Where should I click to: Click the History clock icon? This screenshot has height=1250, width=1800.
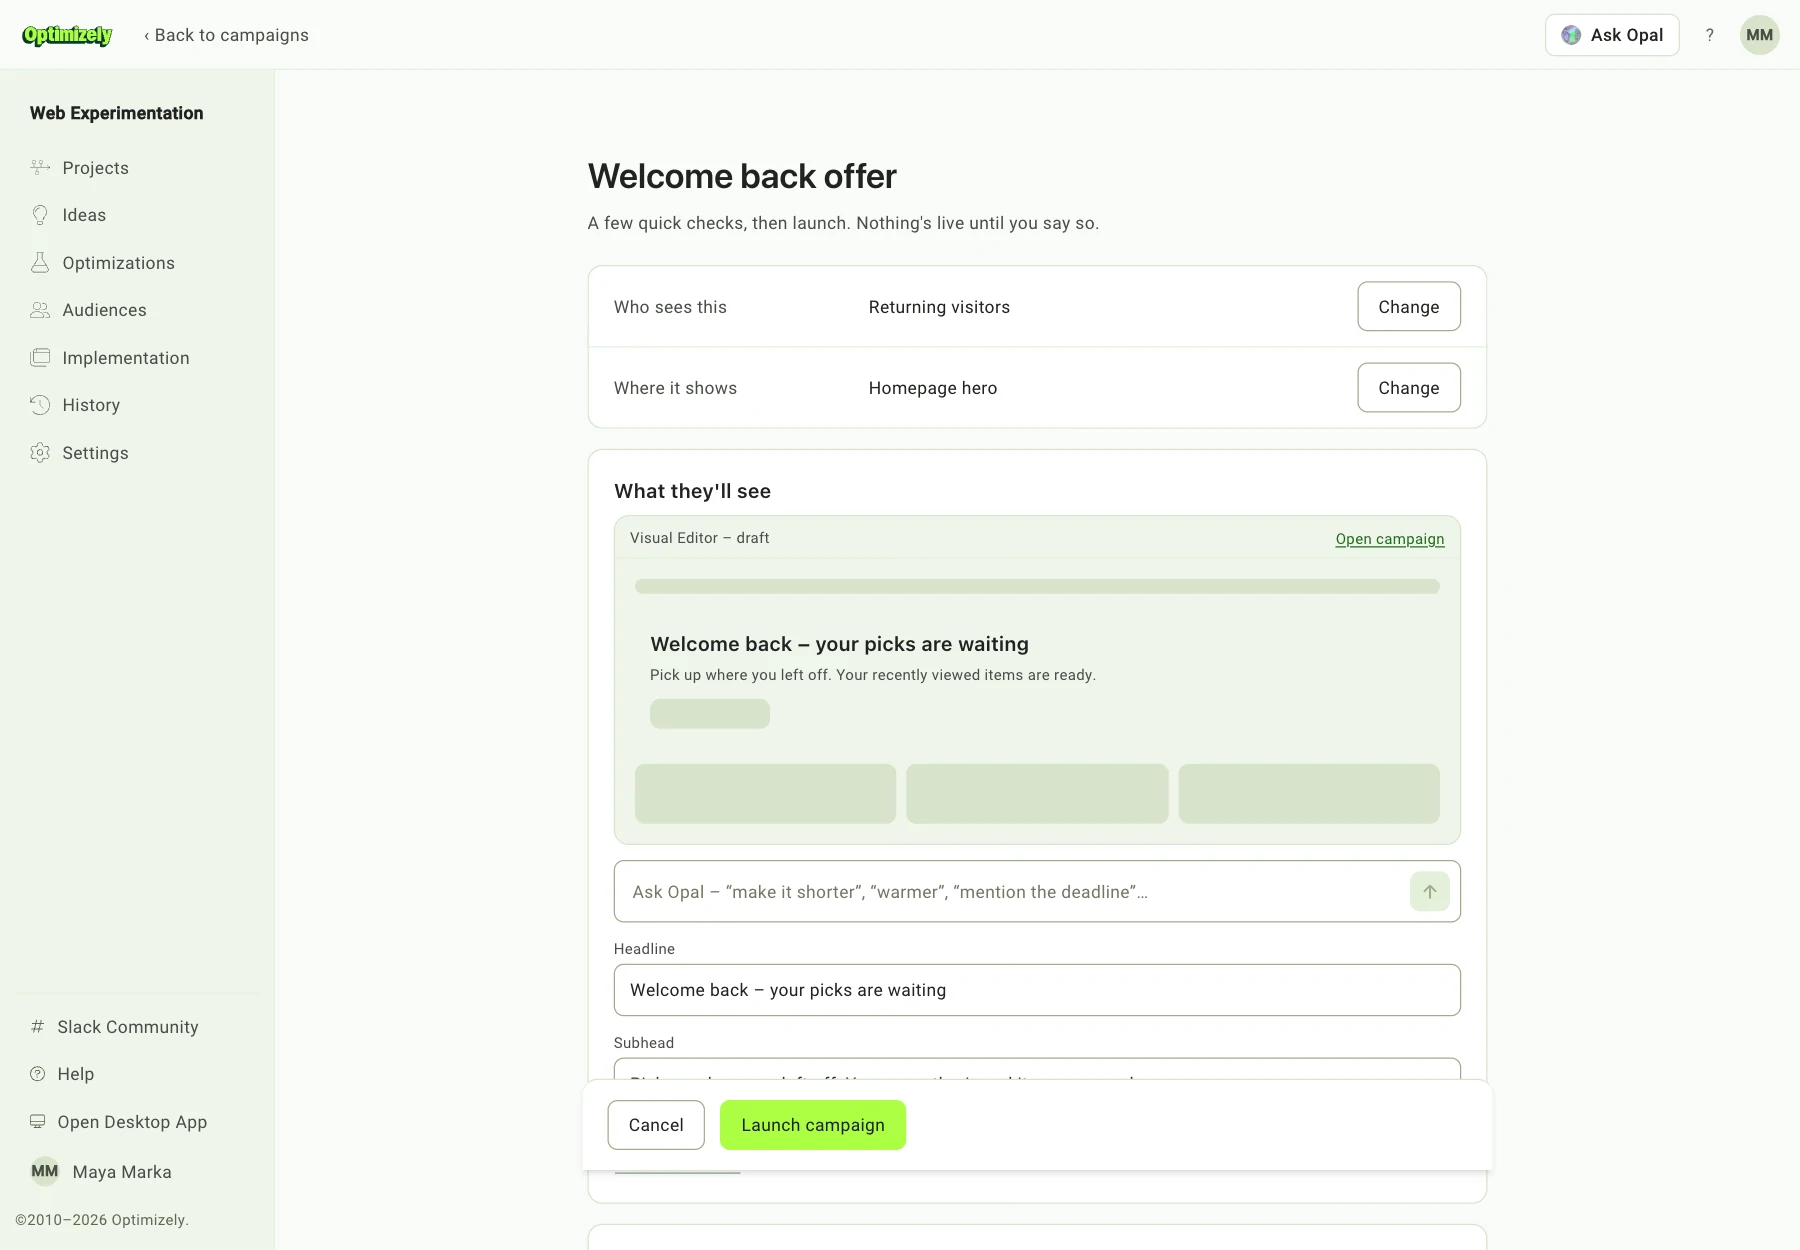pos(40,405)
